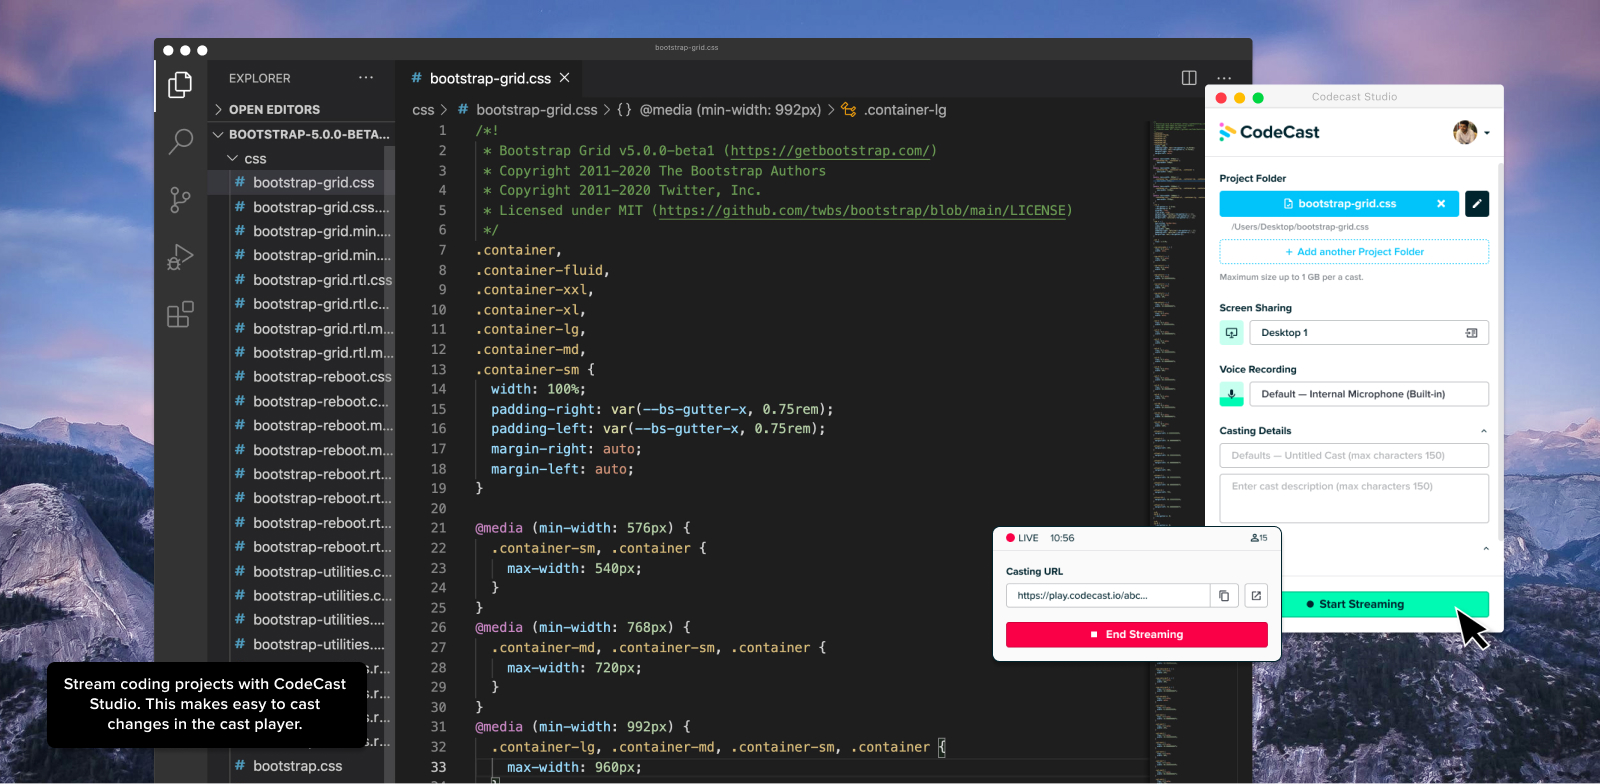Open the Search view in activity bar
This screenshot has height=784, width=1600.
(180, 141)
